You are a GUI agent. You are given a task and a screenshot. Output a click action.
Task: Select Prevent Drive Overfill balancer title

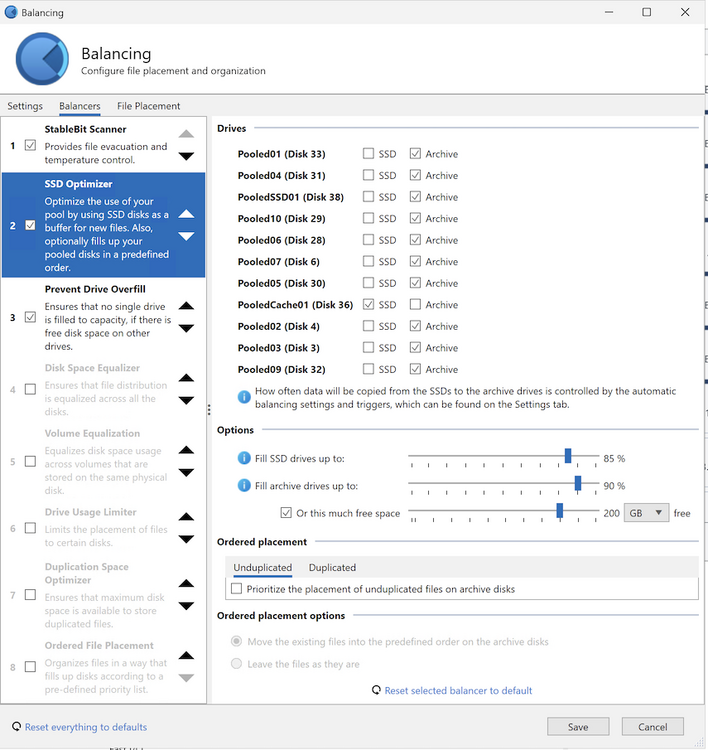click(x=95, y=289)
